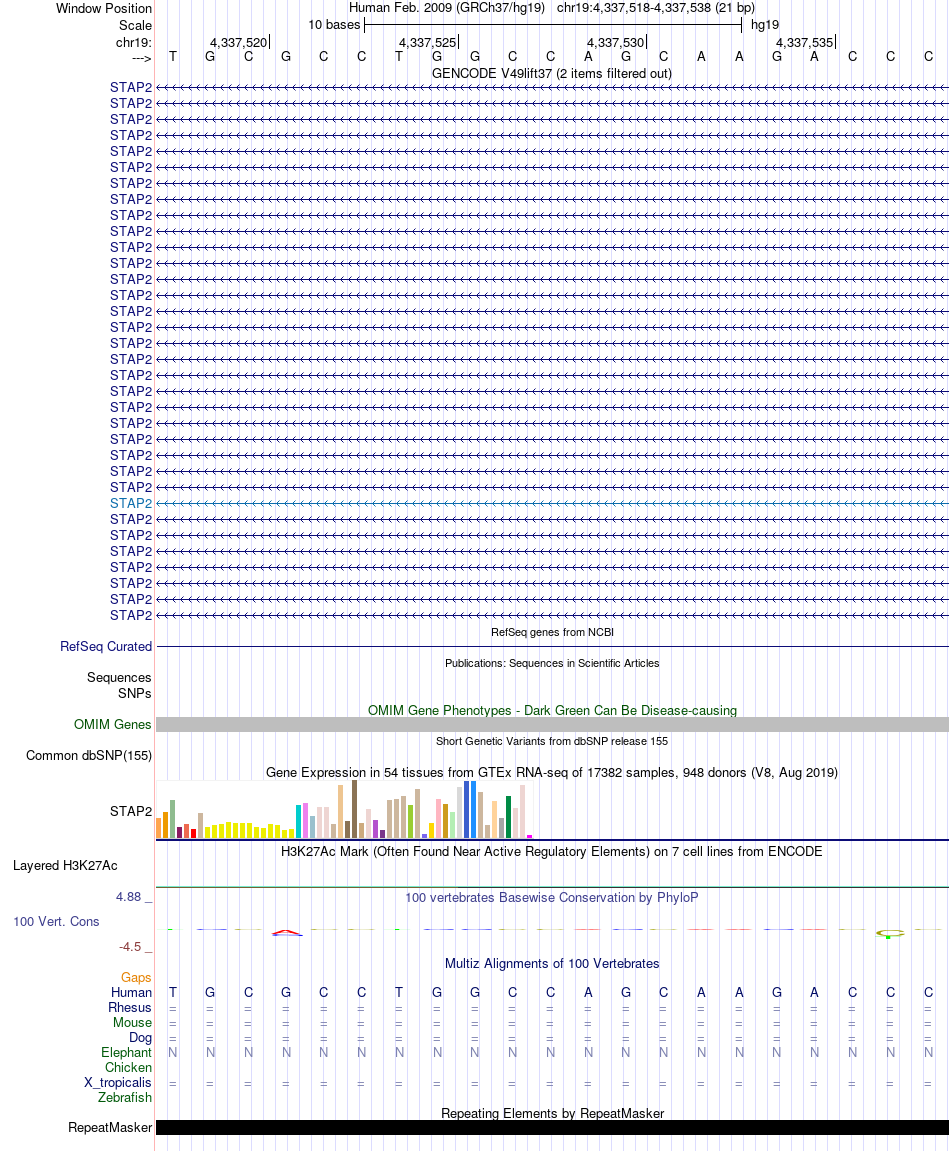Viewport: 950px width, 1151px height.
Task: Select the Rhesus alignment row label
Action: pyautogui.click(x=130, y=1008)
